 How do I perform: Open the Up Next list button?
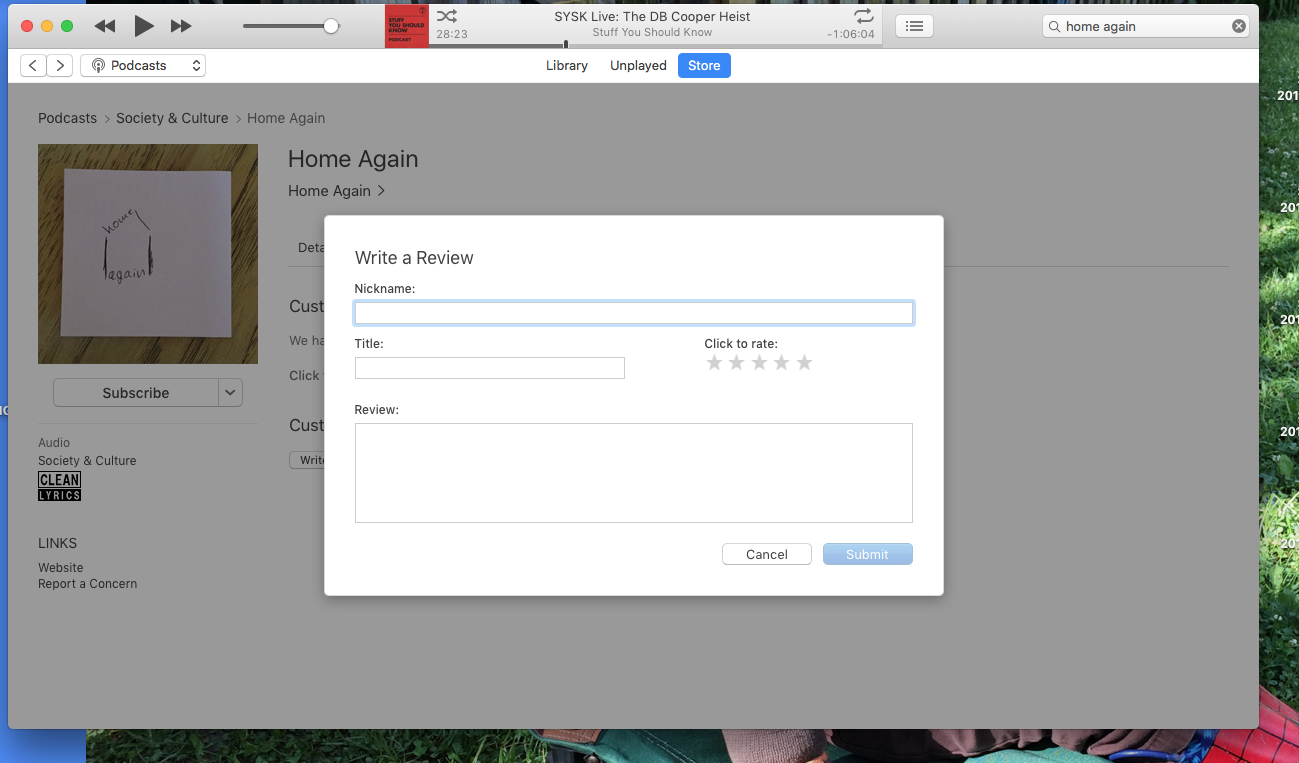point(914,26)
